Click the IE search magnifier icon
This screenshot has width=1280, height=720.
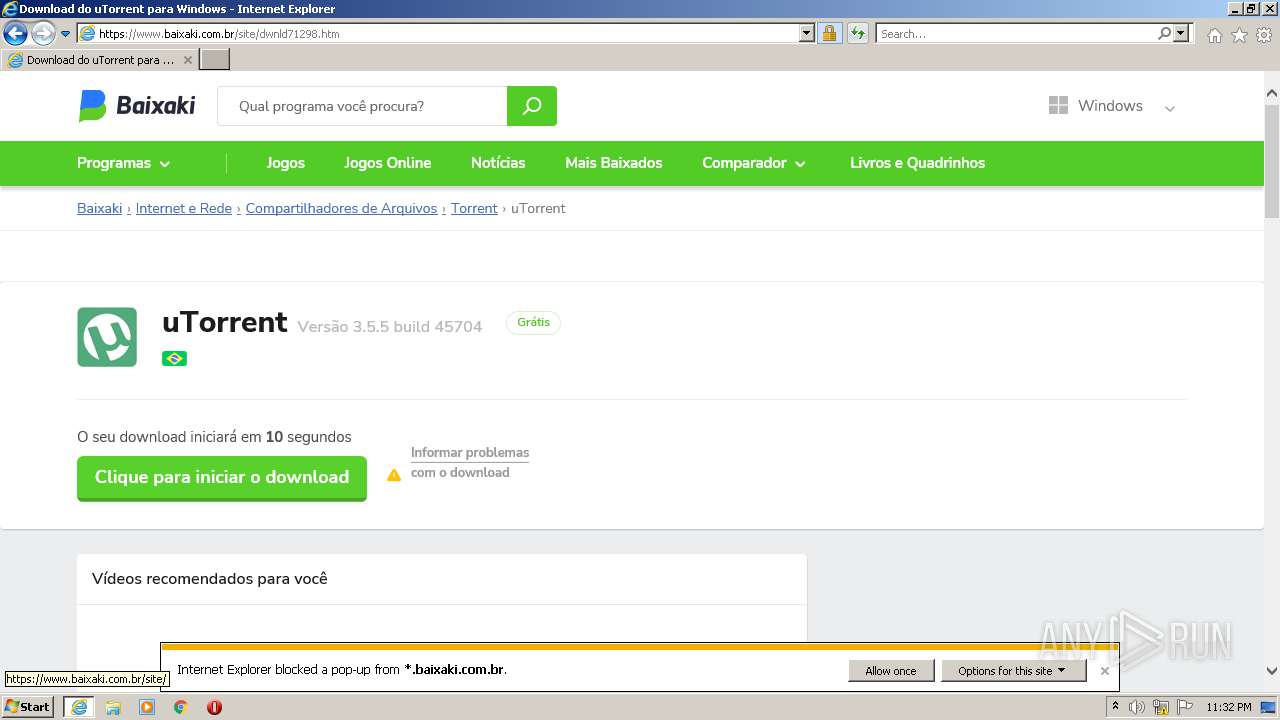pyautogui.click(x=1164, y=34)
